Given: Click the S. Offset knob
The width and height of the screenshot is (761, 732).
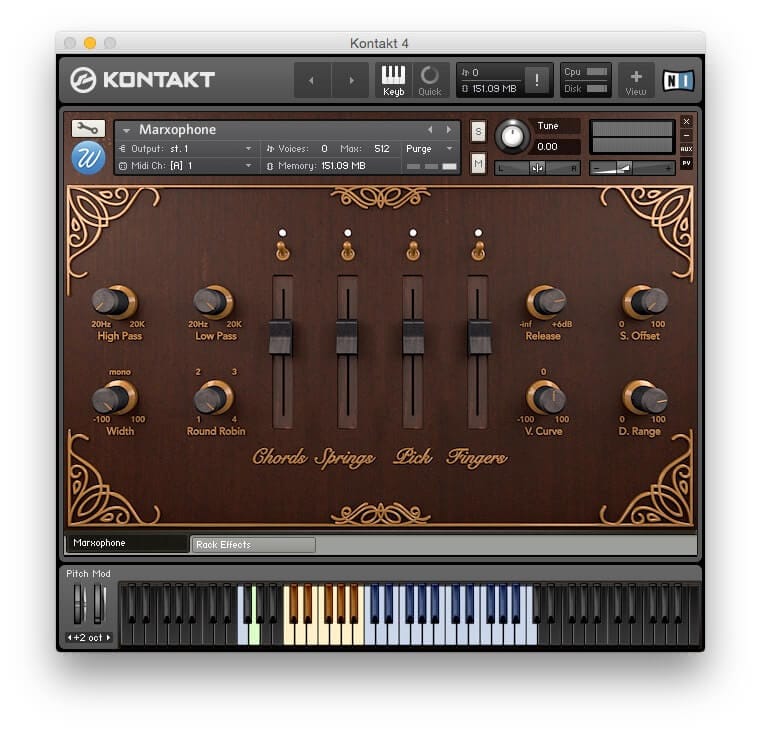Looking at the screenshot, I should coord(645,302).
